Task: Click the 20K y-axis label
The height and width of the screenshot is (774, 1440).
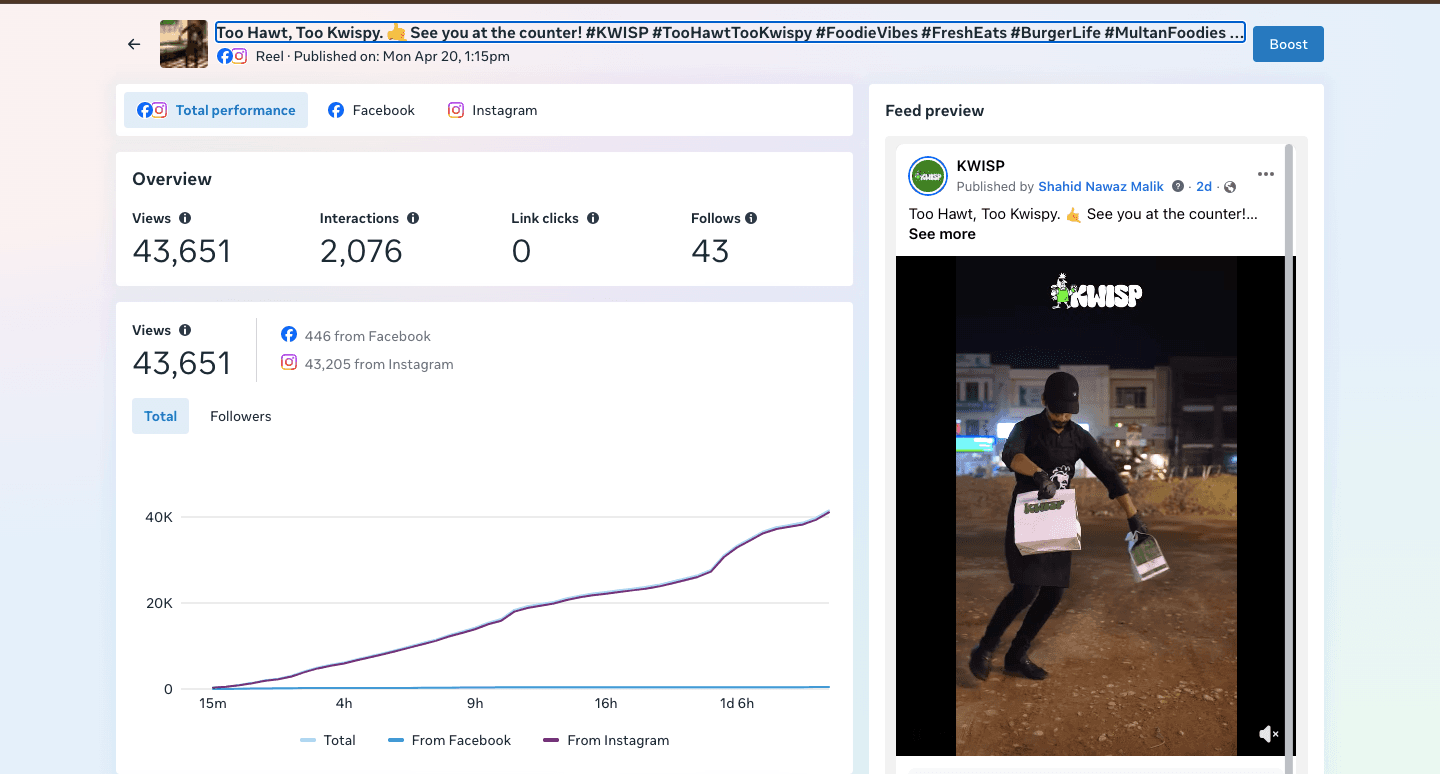Action: pyautogui.click(x=160, y=603)
